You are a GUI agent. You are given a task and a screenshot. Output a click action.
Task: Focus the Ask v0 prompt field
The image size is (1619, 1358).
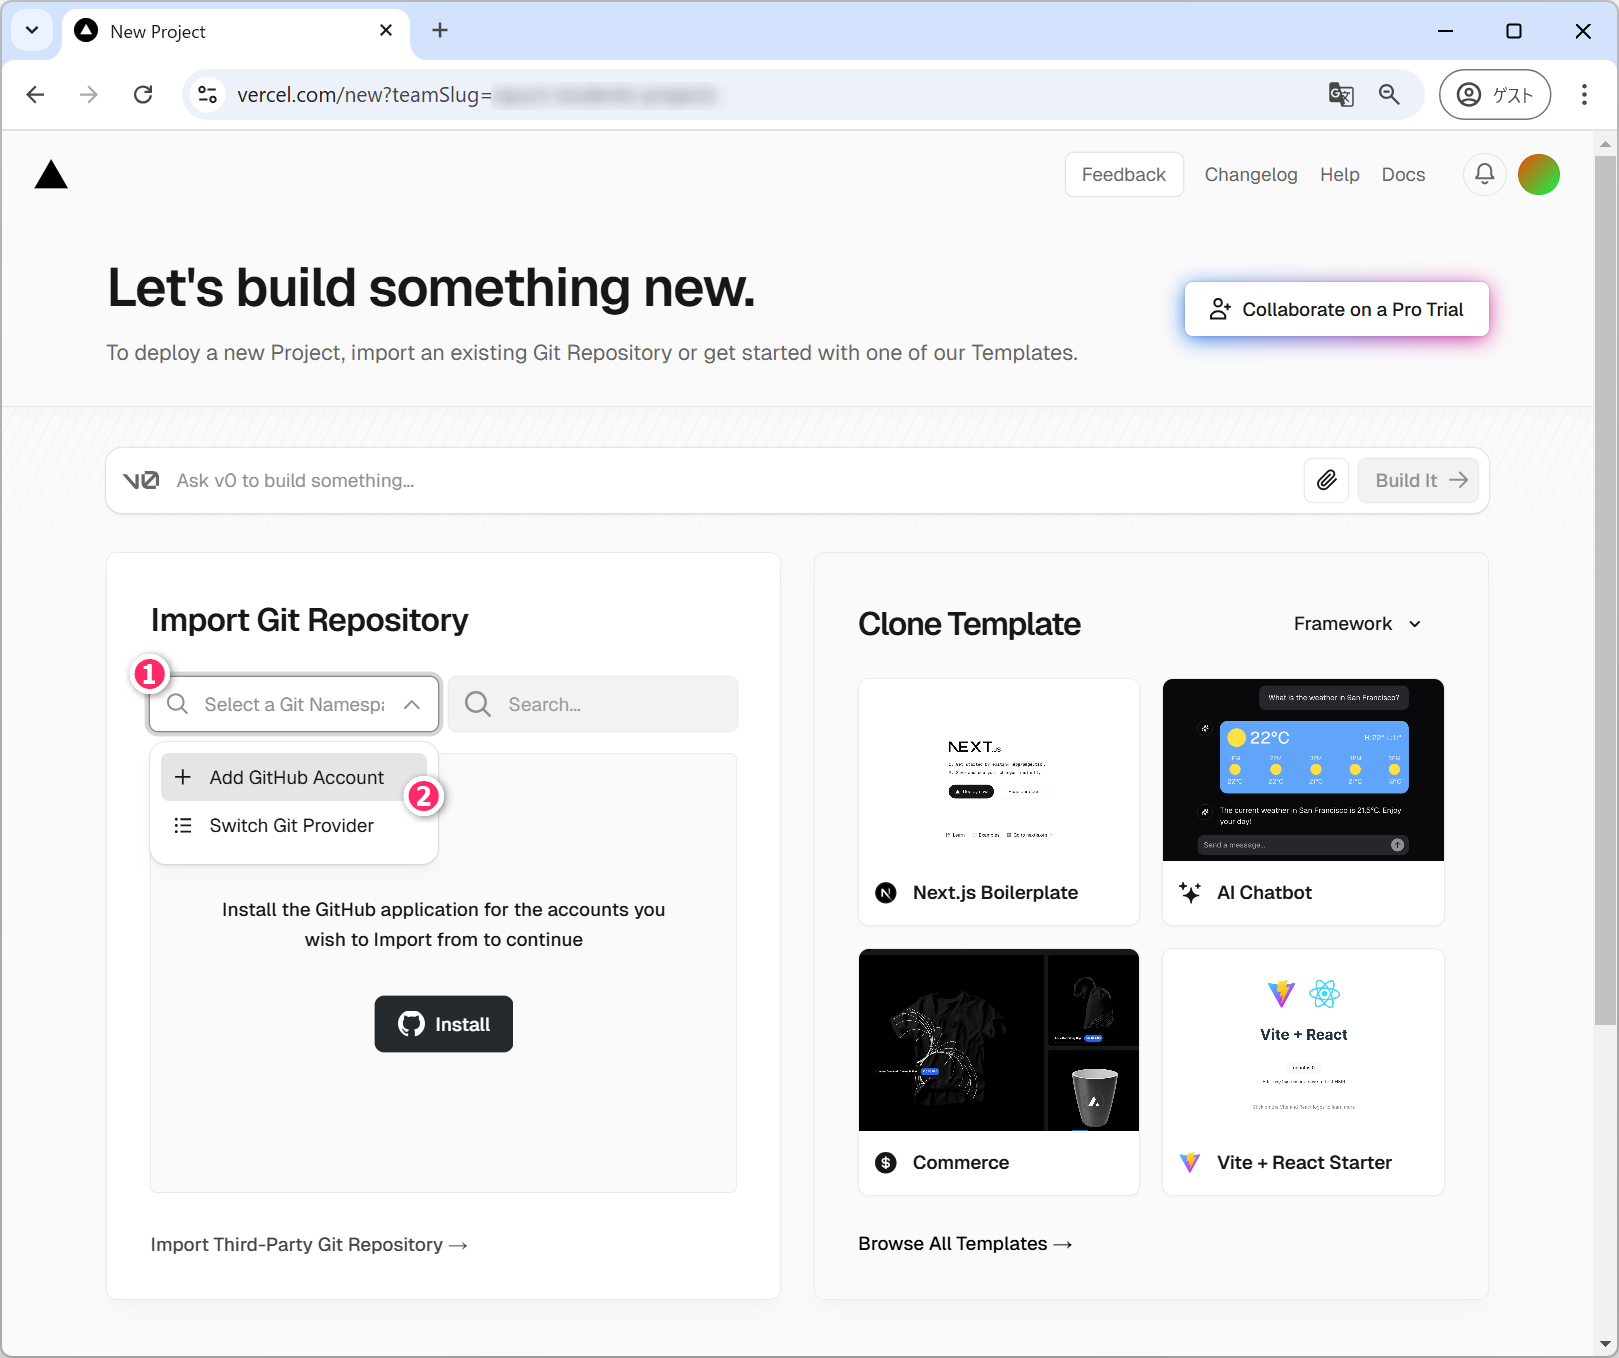click(730, 481)
